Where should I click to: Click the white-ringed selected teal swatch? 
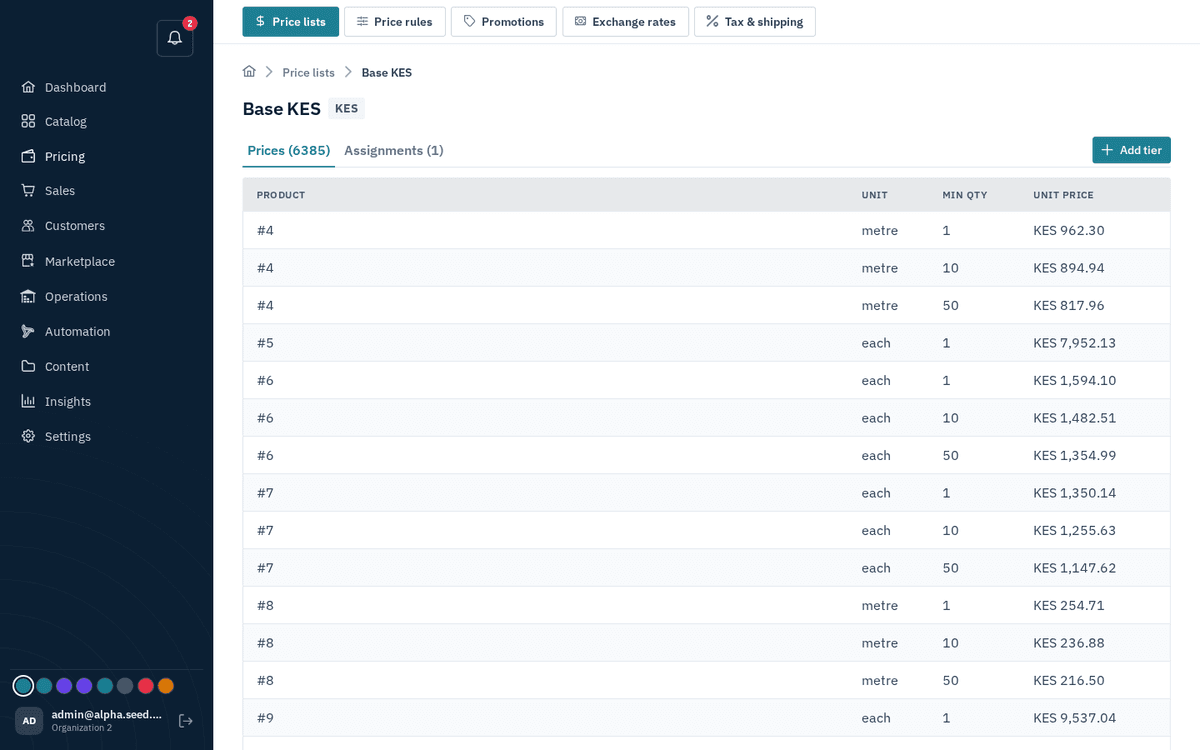23,686
